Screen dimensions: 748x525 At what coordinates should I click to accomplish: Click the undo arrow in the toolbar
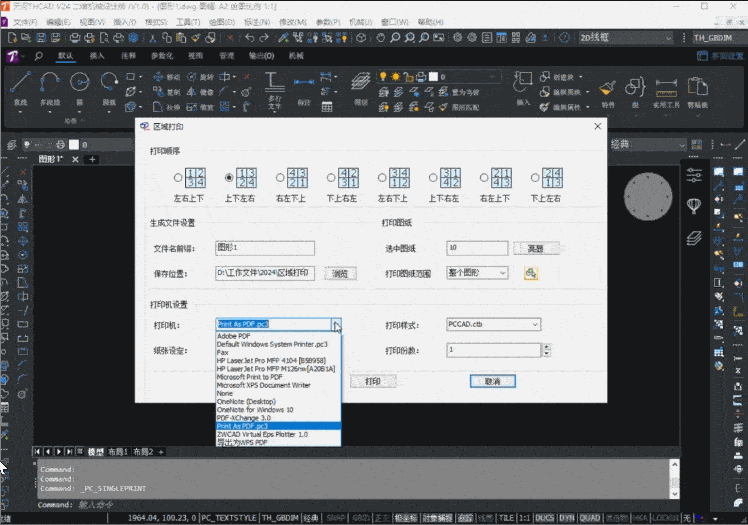coord(249,38)
